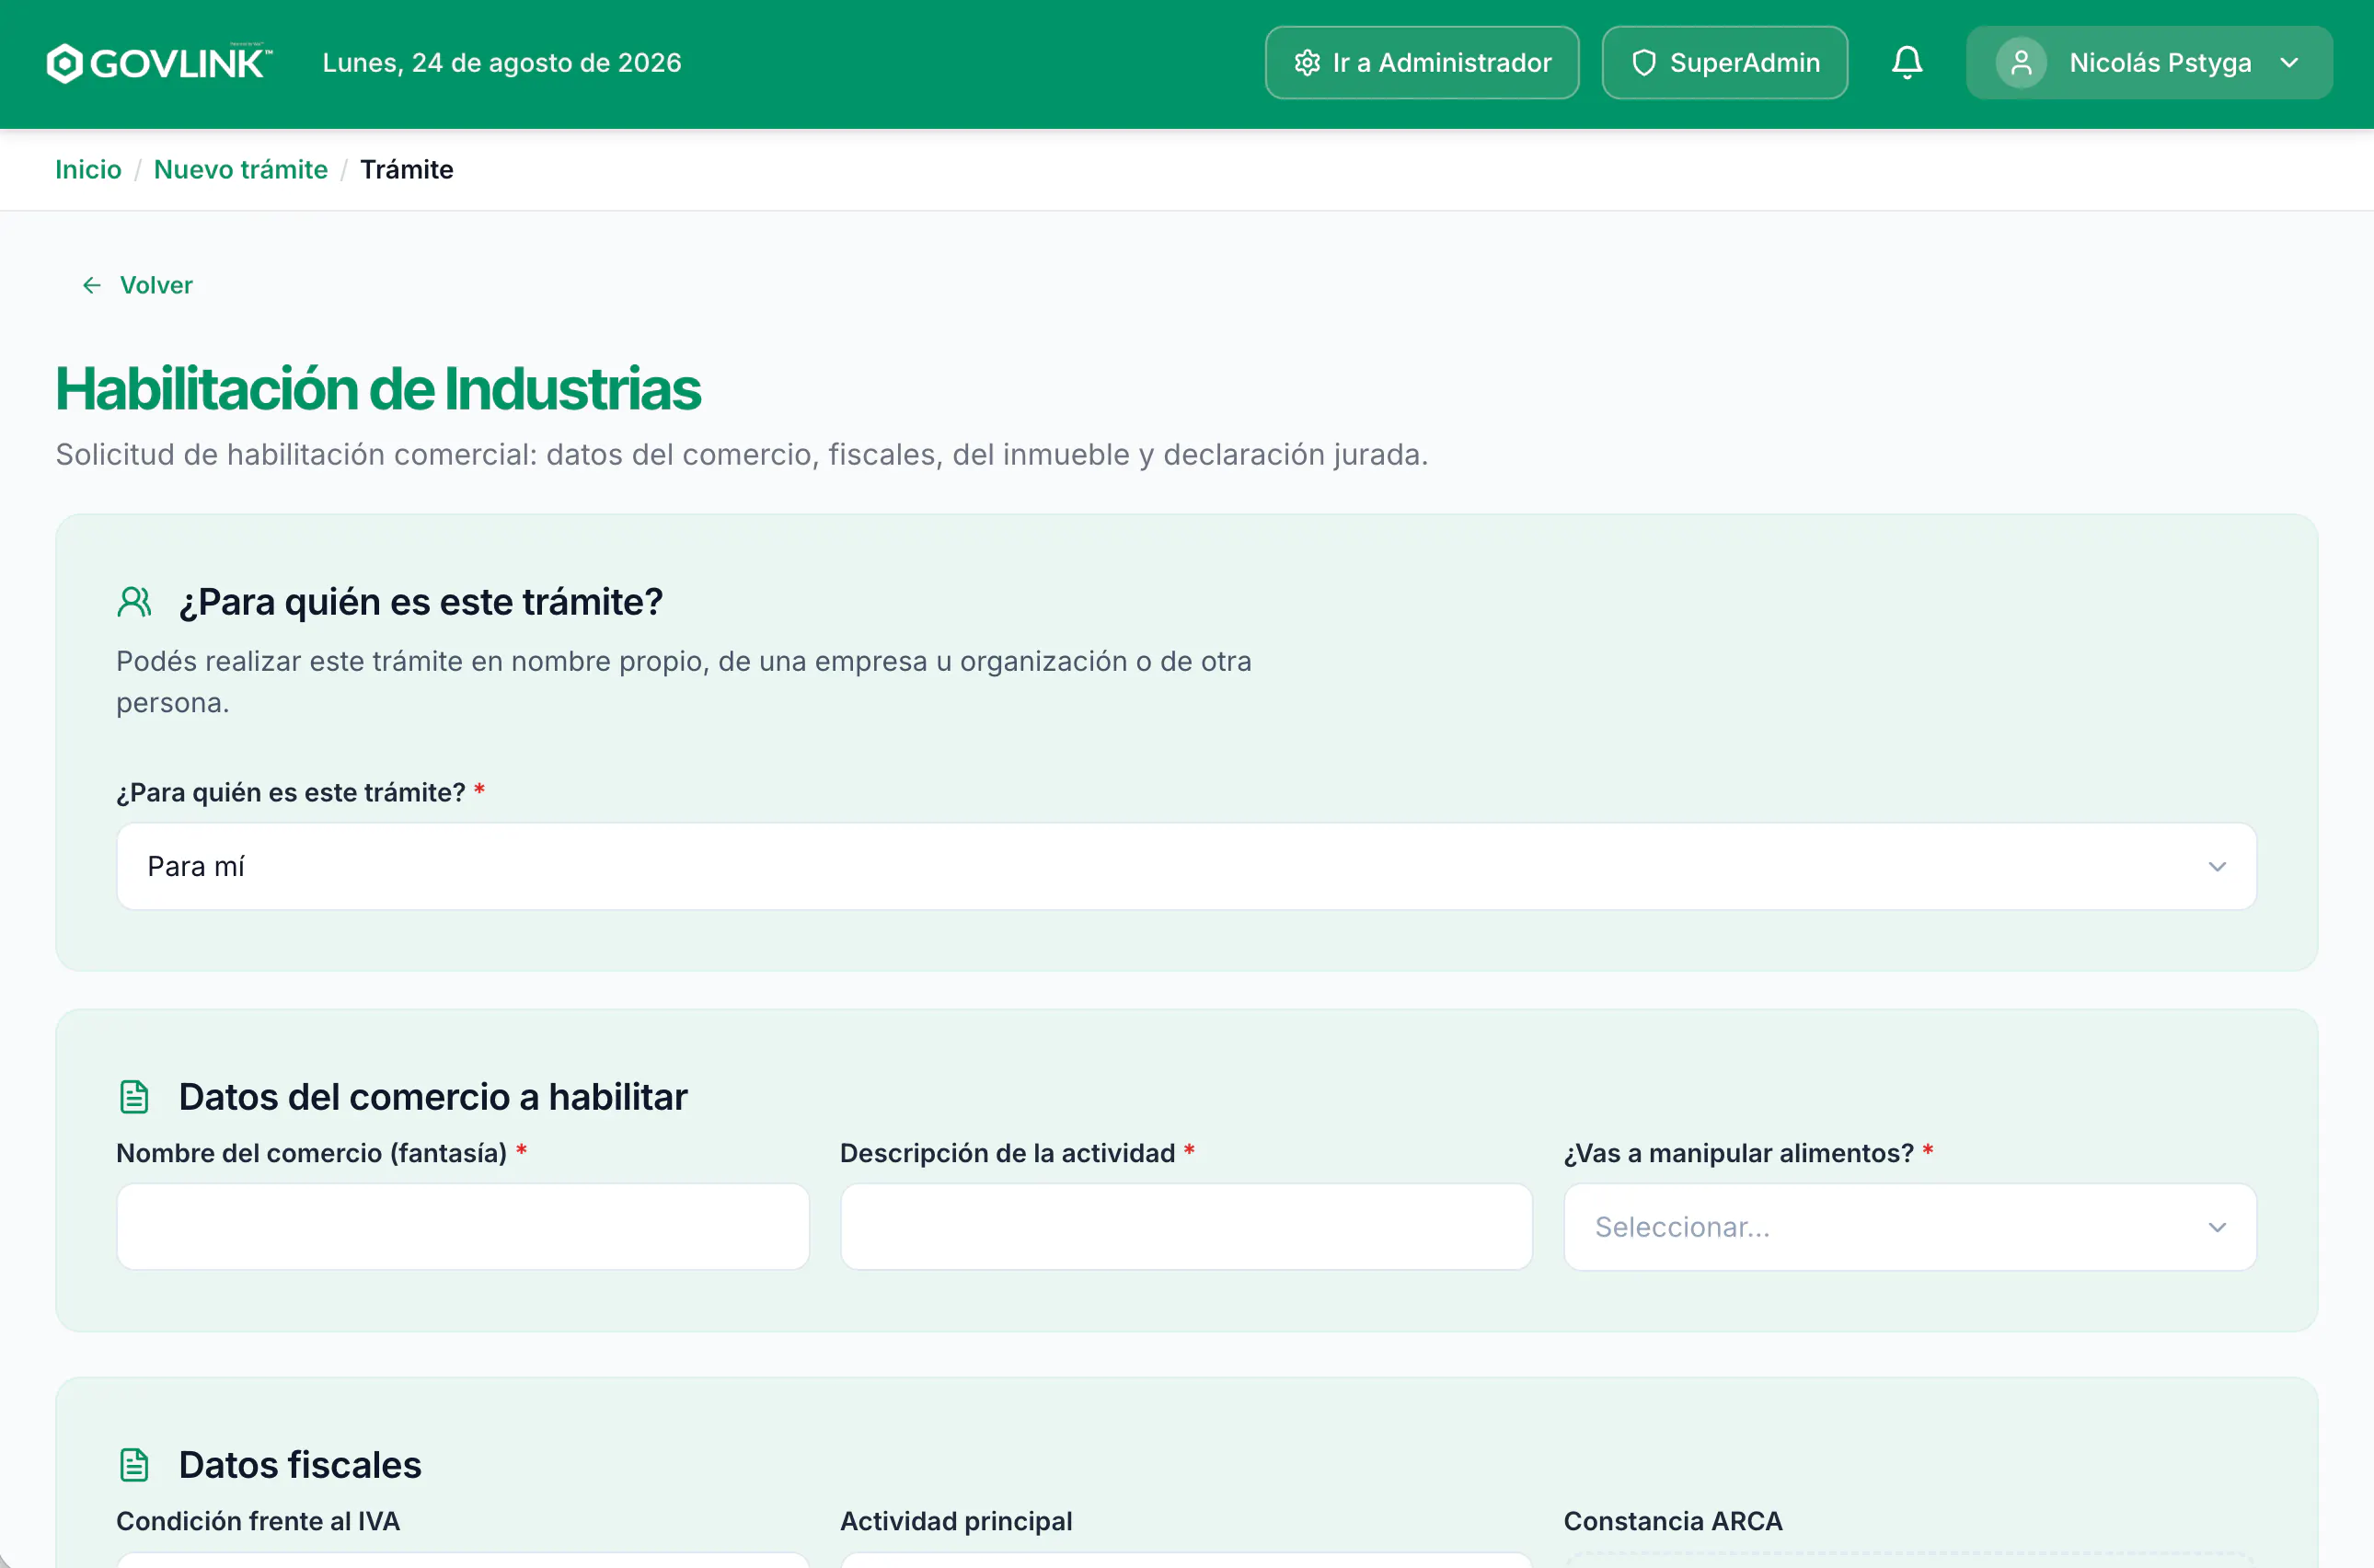Click the document icon beside Datos del comercio
The width and height of the screenshot is (2374, 1568).
[134, 1097]
